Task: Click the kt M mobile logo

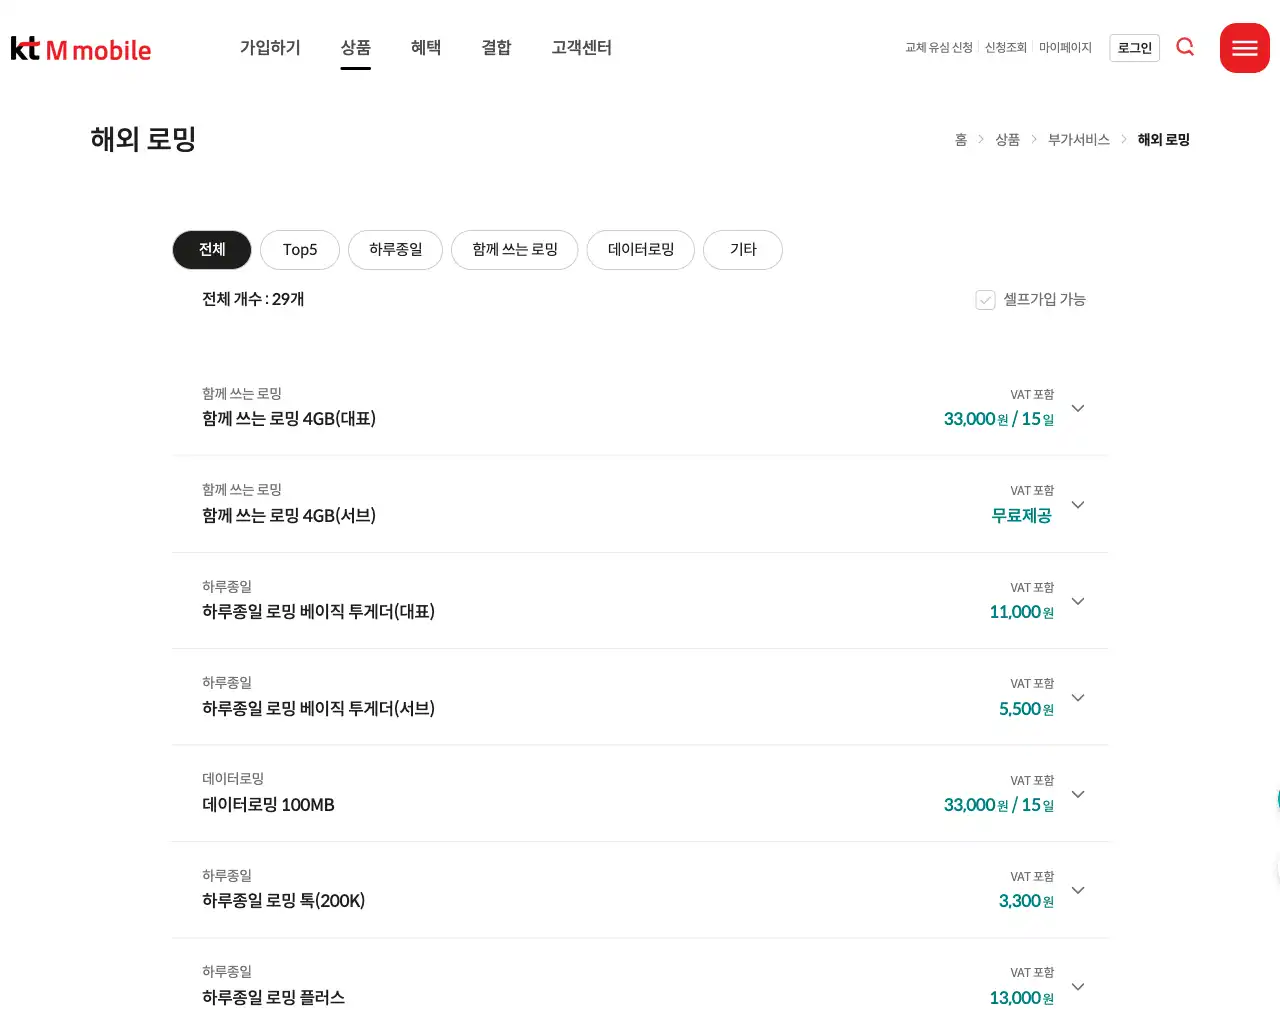Action: (80, 47)
